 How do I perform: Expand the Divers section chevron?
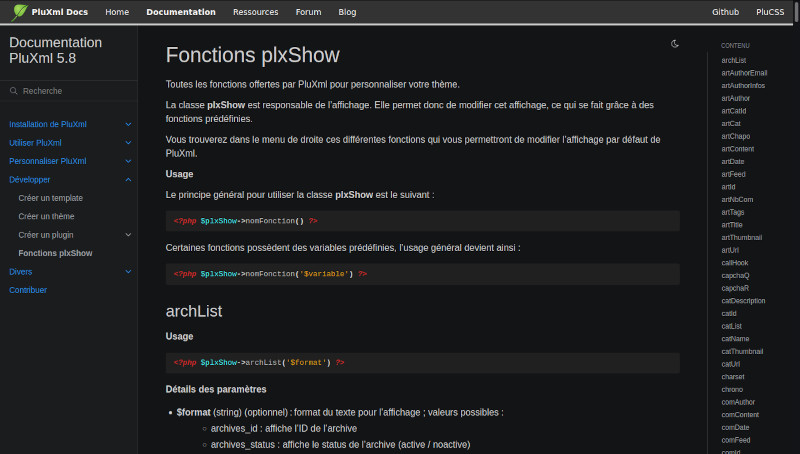coord(128,271)
